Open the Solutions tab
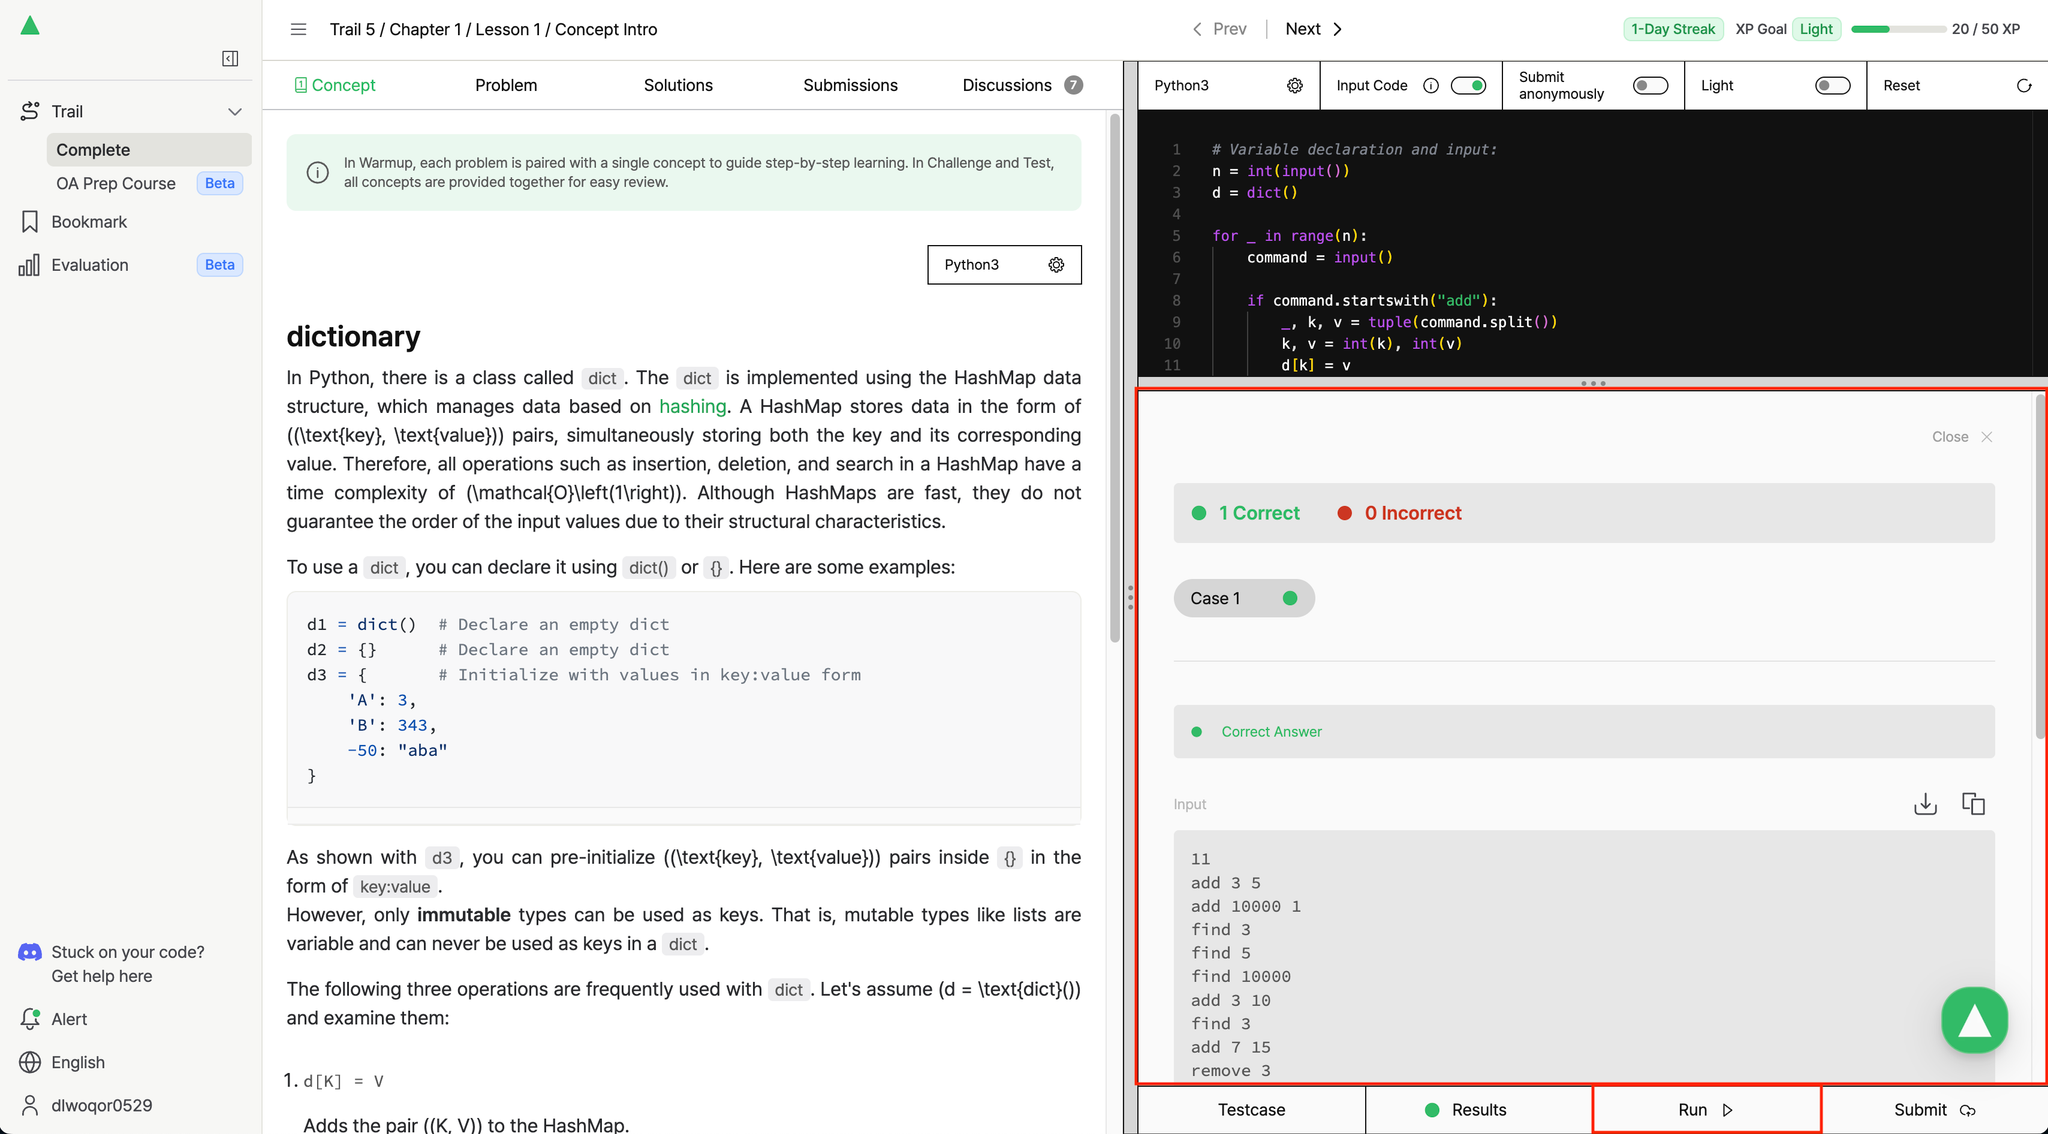The image size is (2048, 1134). tap(678, 85)
